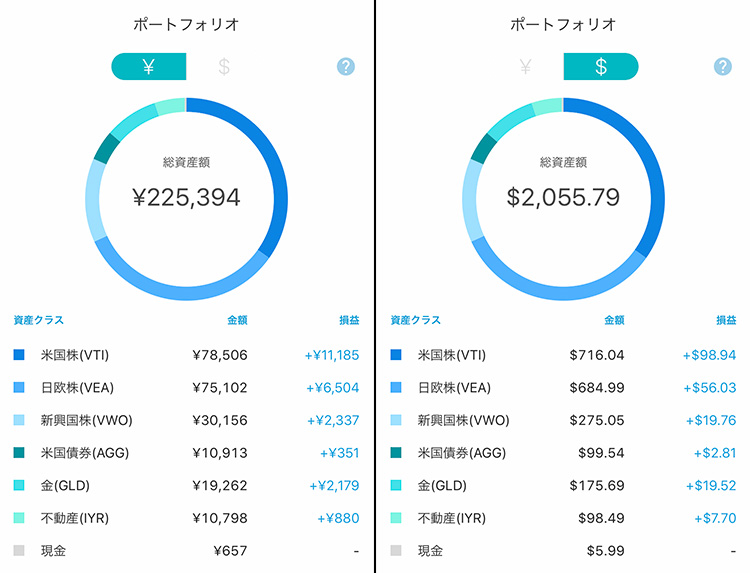Image resolution: width=750 pixels, height=573 pixels.
Task: Click 損益 column header in yen panel
Action: click(x=349, y=321)
